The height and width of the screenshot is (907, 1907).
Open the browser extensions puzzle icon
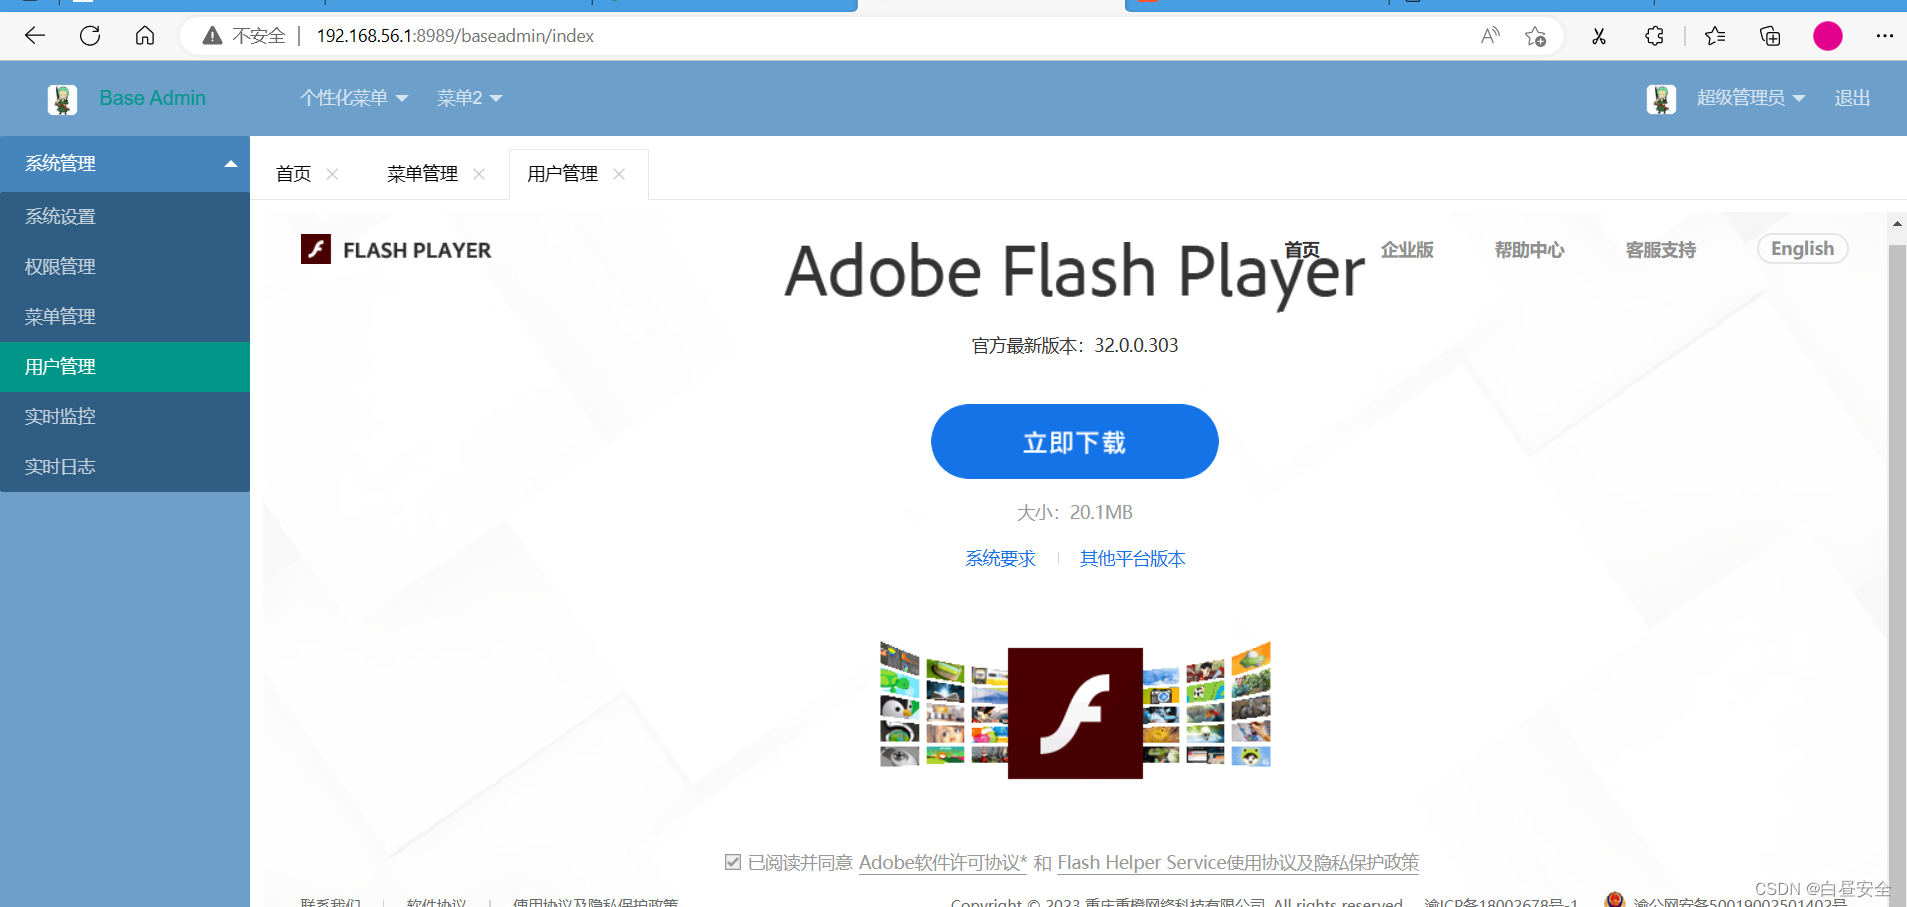point(1654,36)
